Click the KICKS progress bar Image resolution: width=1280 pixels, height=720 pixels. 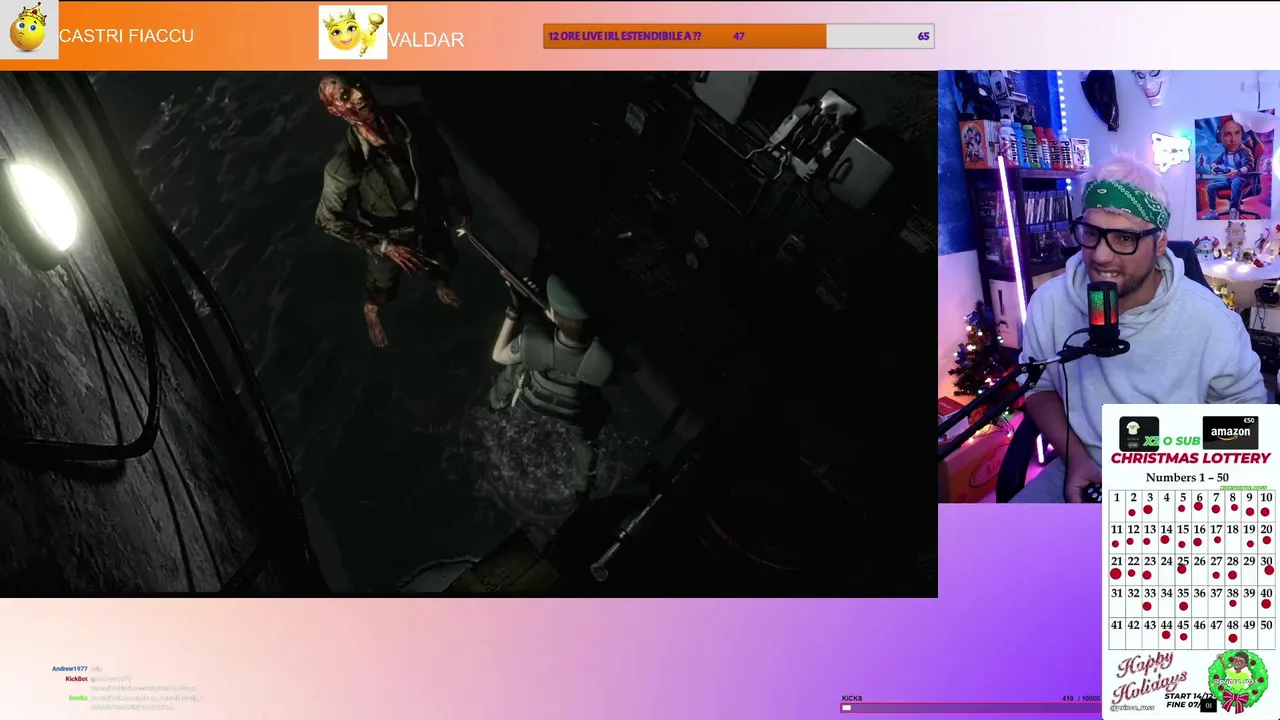pos(970,708)
